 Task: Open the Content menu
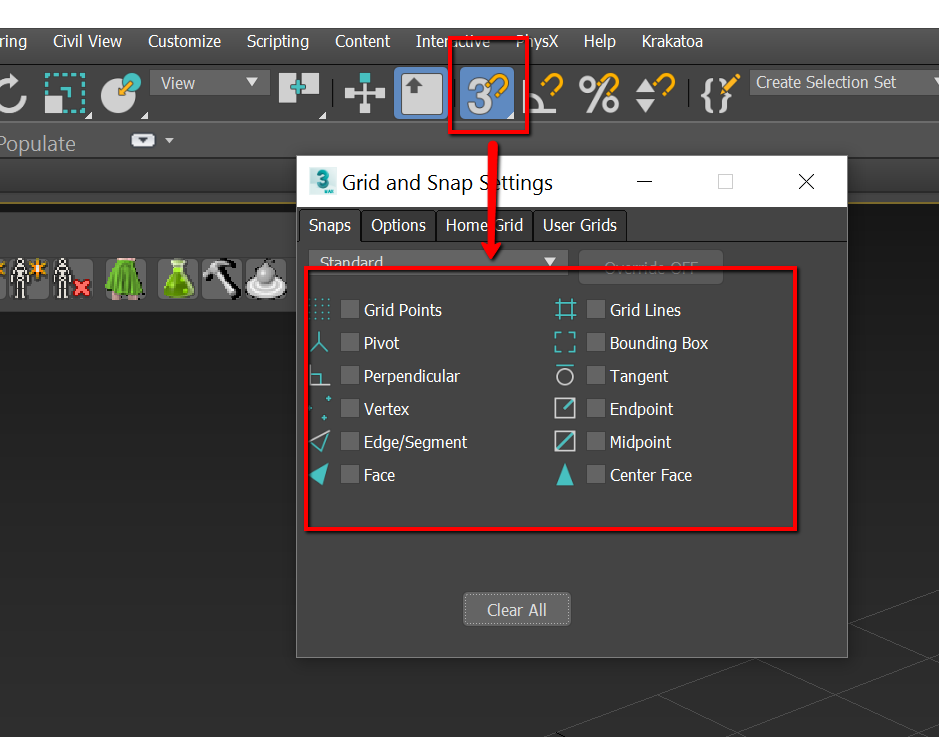tap(362, 41)
